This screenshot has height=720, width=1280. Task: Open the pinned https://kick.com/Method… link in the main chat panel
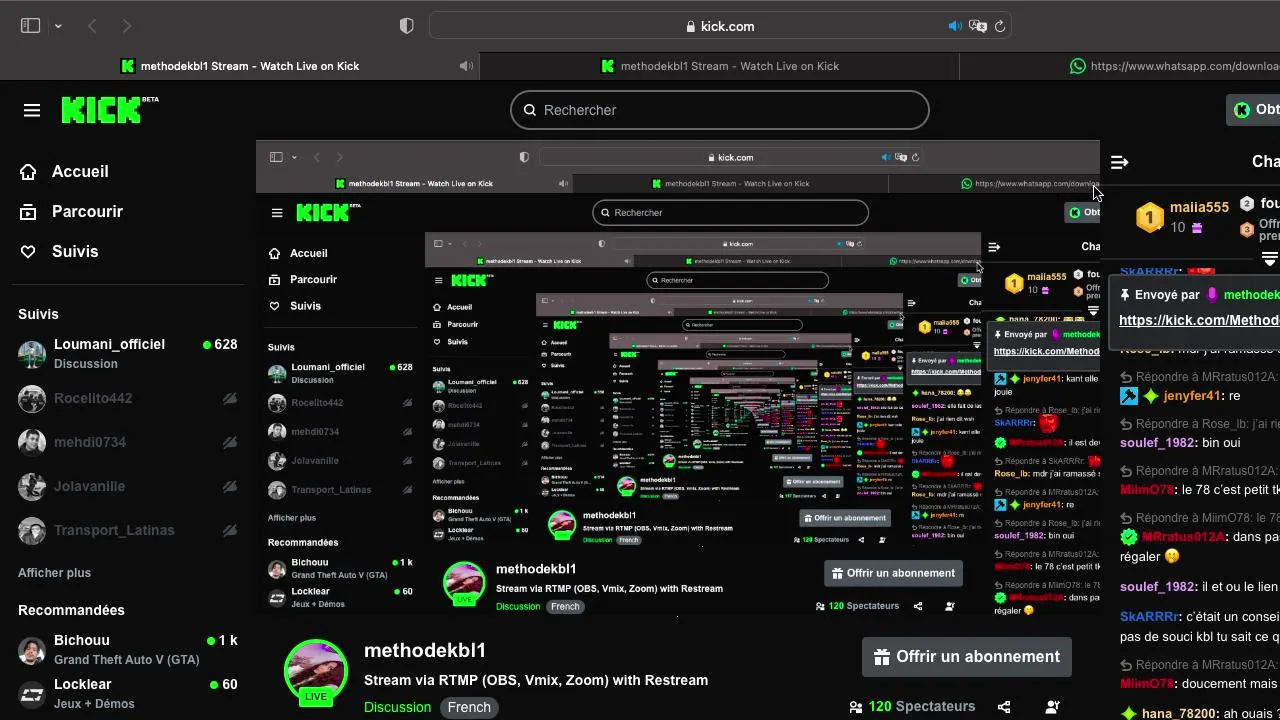click(1199, 320)
